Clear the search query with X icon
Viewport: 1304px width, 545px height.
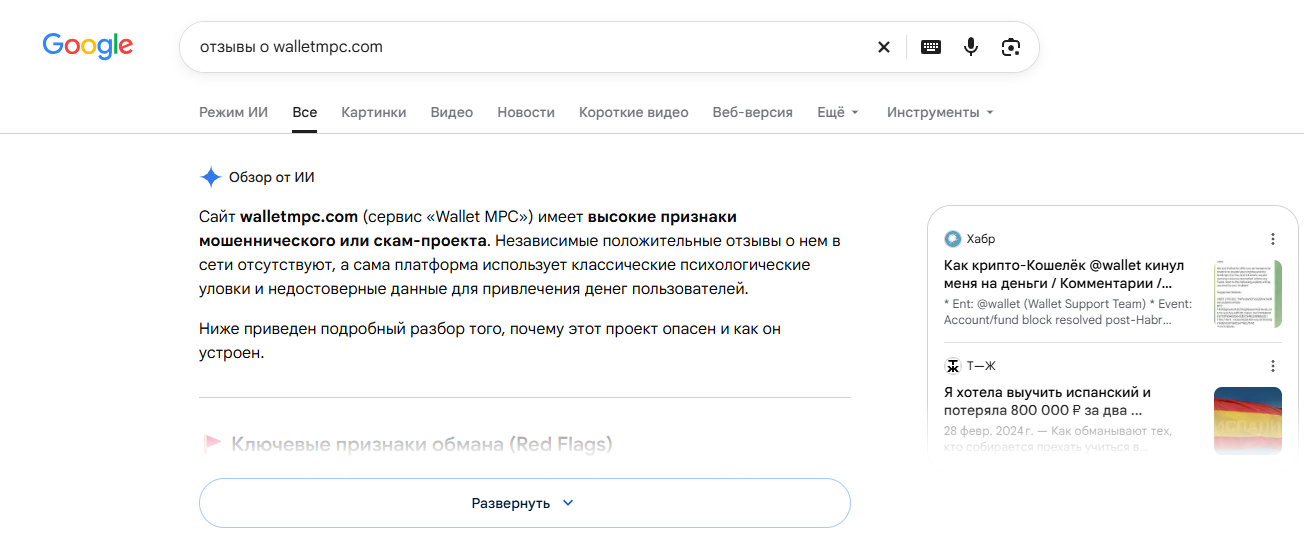(x=883, y=47)
